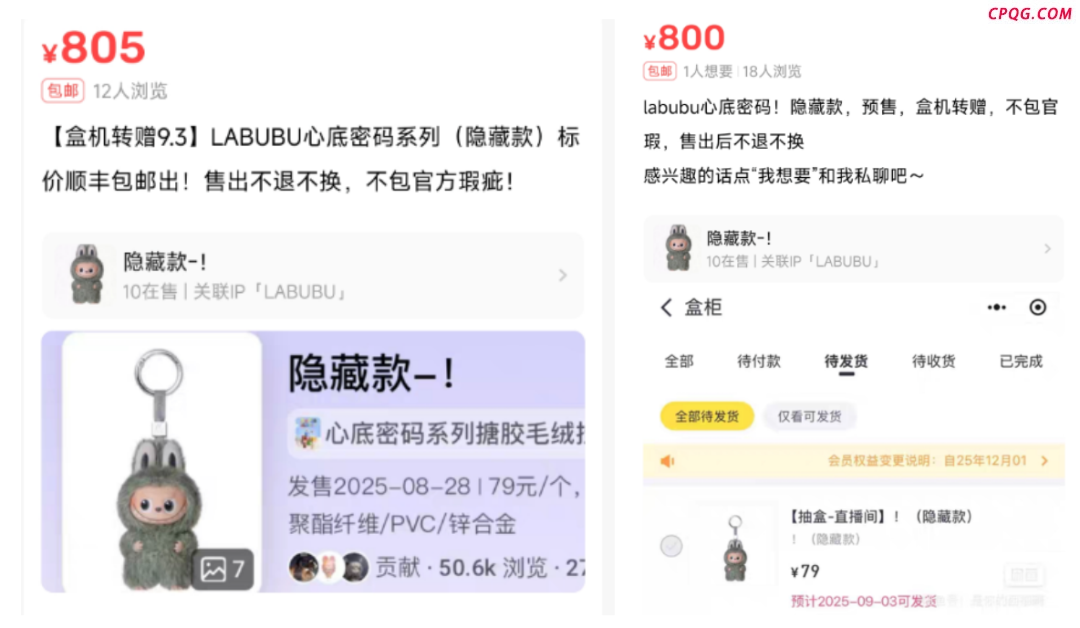Tap the back arrow beside 盒柜
The image size is (1080, 628).
665,308
